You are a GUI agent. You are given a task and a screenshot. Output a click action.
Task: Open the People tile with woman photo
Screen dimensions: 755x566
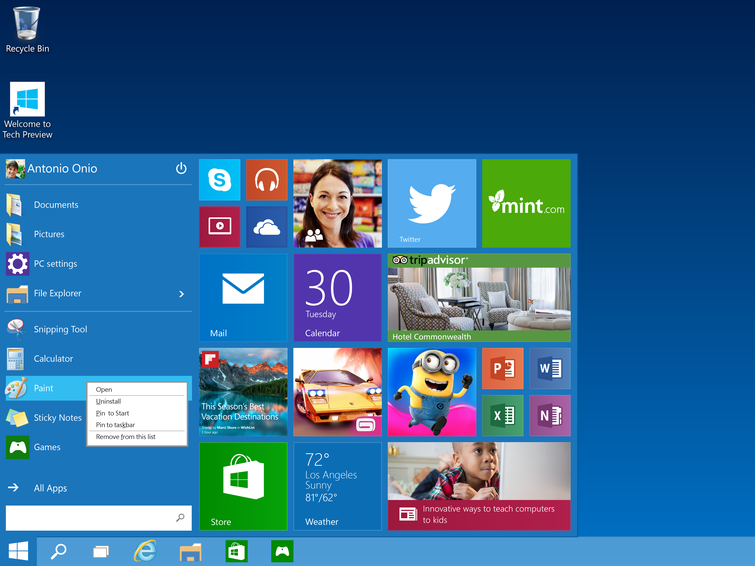338,203
